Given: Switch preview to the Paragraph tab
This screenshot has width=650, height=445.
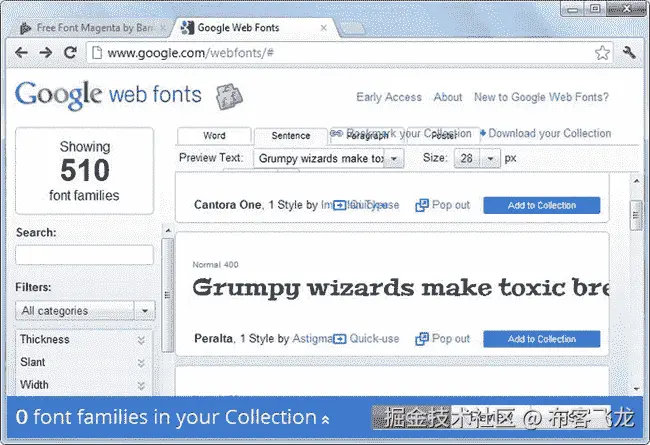Looking at the screenshot, I should click(x=367, y=136).
